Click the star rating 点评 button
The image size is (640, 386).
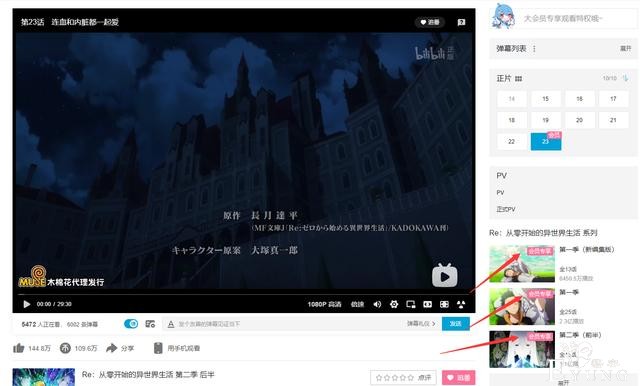click(403, 378)
